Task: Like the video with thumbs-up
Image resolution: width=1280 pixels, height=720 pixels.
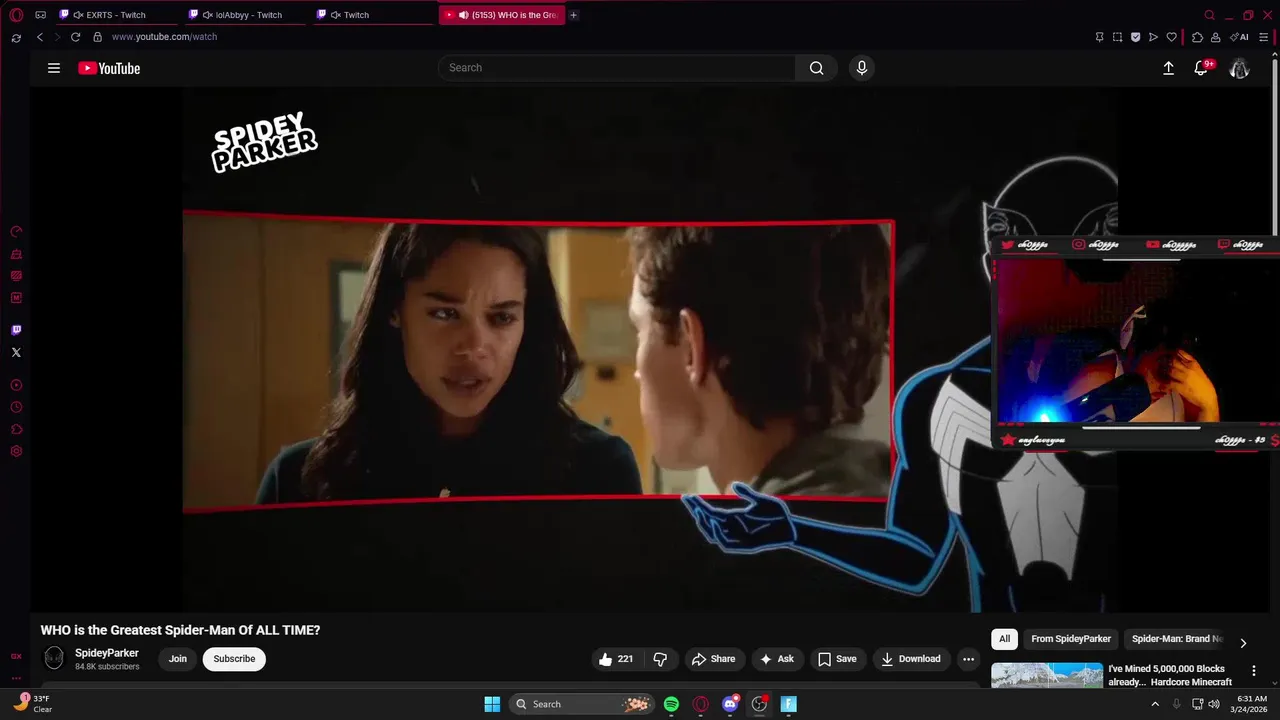Action: coord(616,659)
